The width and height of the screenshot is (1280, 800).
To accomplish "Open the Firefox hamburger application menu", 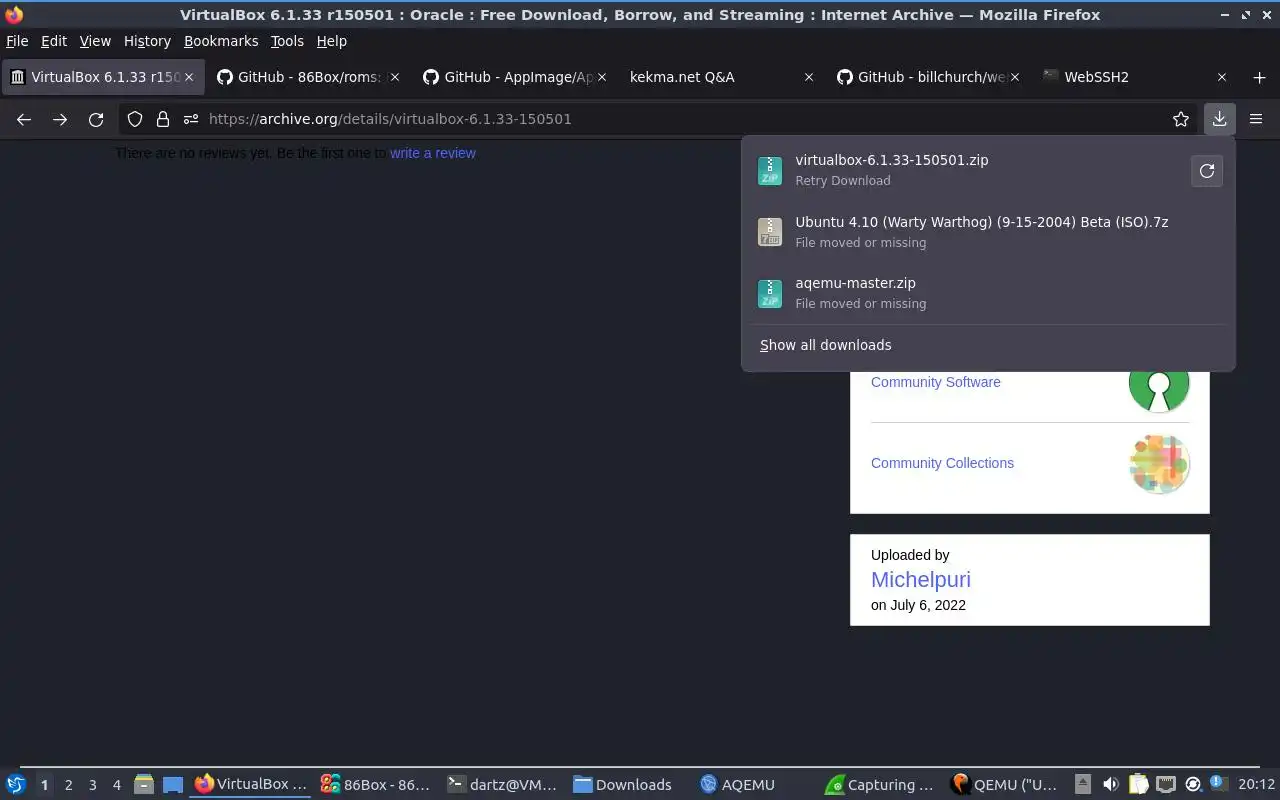I will tap(1256, 119).
